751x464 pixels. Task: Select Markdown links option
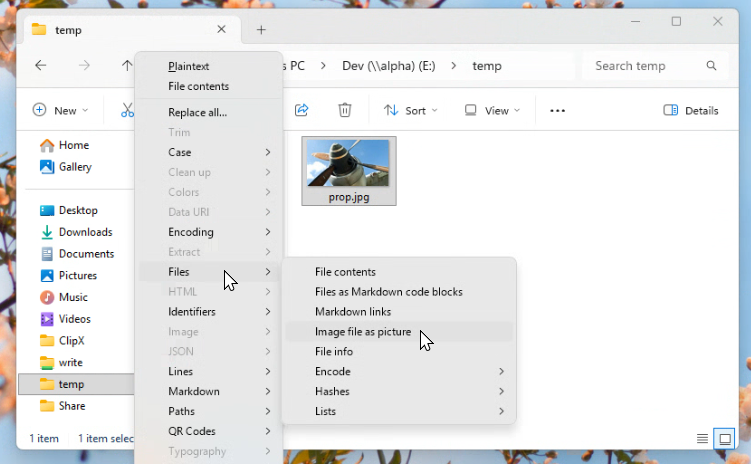(x=399, y=312)
